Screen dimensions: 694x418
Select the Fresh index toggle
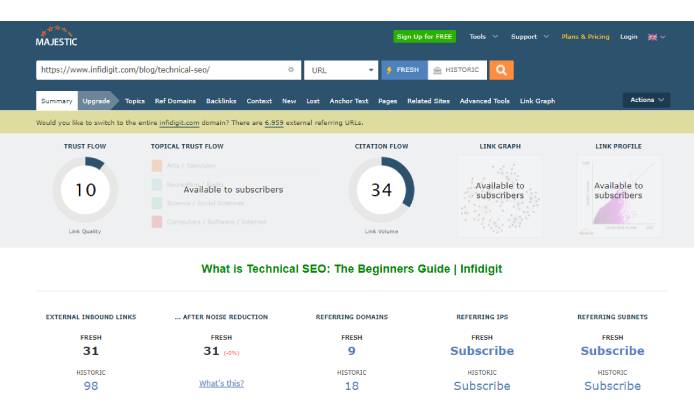pyautogui.click(x=404, y=70)
